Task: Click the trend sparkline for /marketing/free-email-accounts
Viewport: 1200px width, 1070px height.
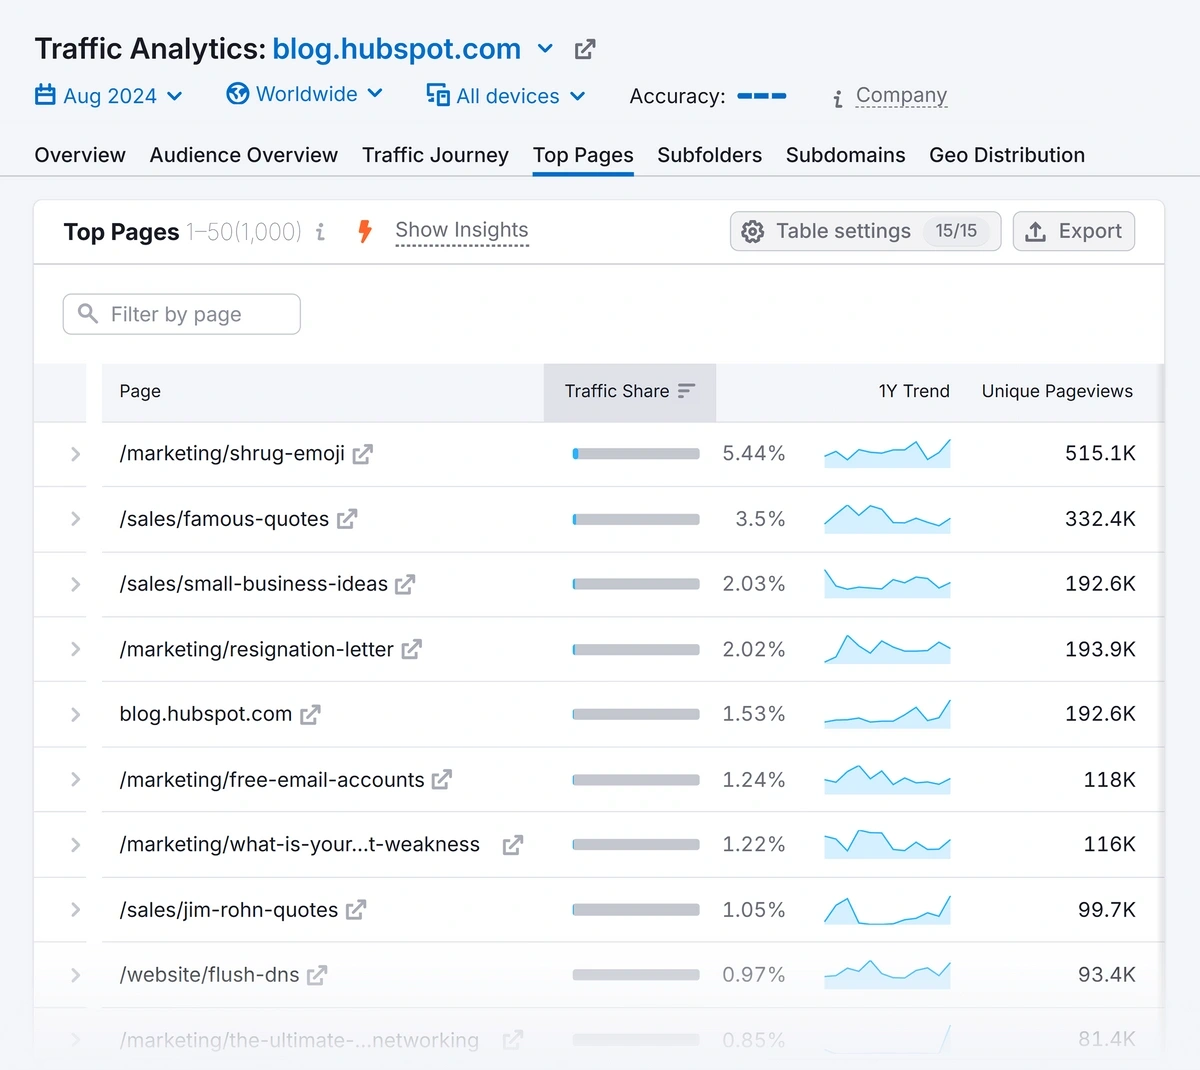Action: pos(887,779)
